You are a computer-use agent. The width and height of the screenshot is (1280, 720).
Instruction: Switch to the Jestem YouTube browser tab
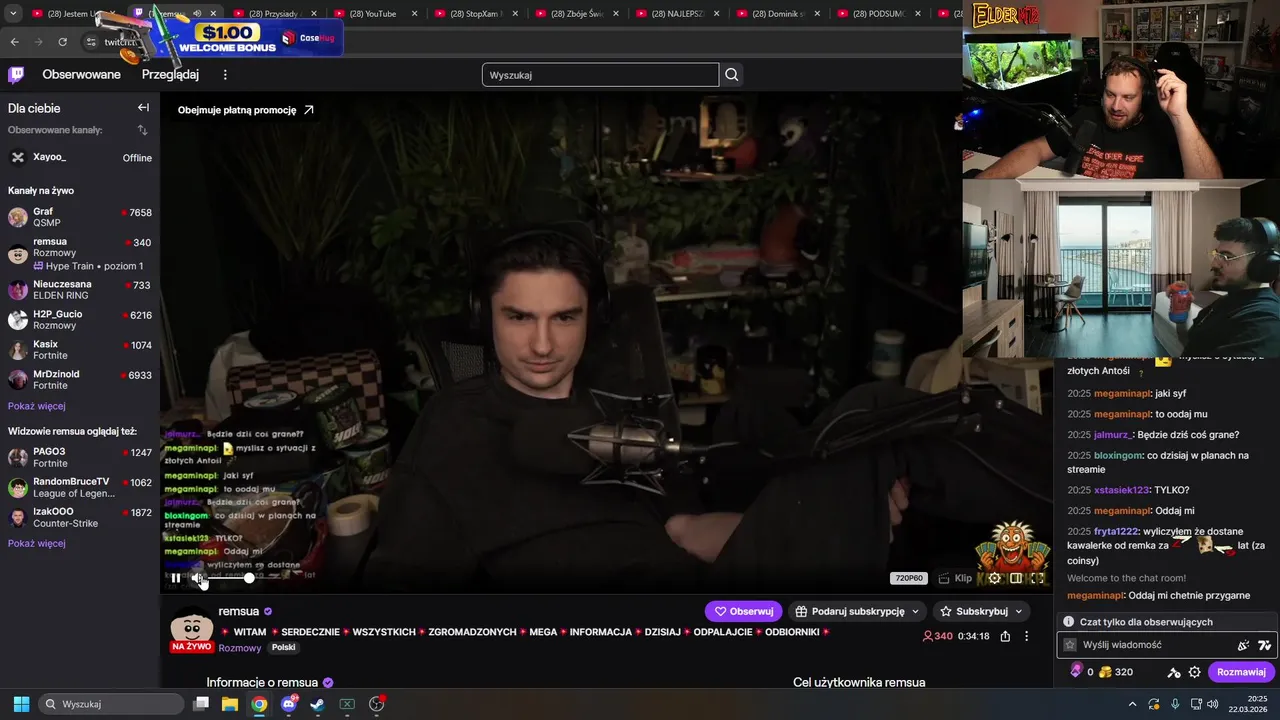point(75,13)
